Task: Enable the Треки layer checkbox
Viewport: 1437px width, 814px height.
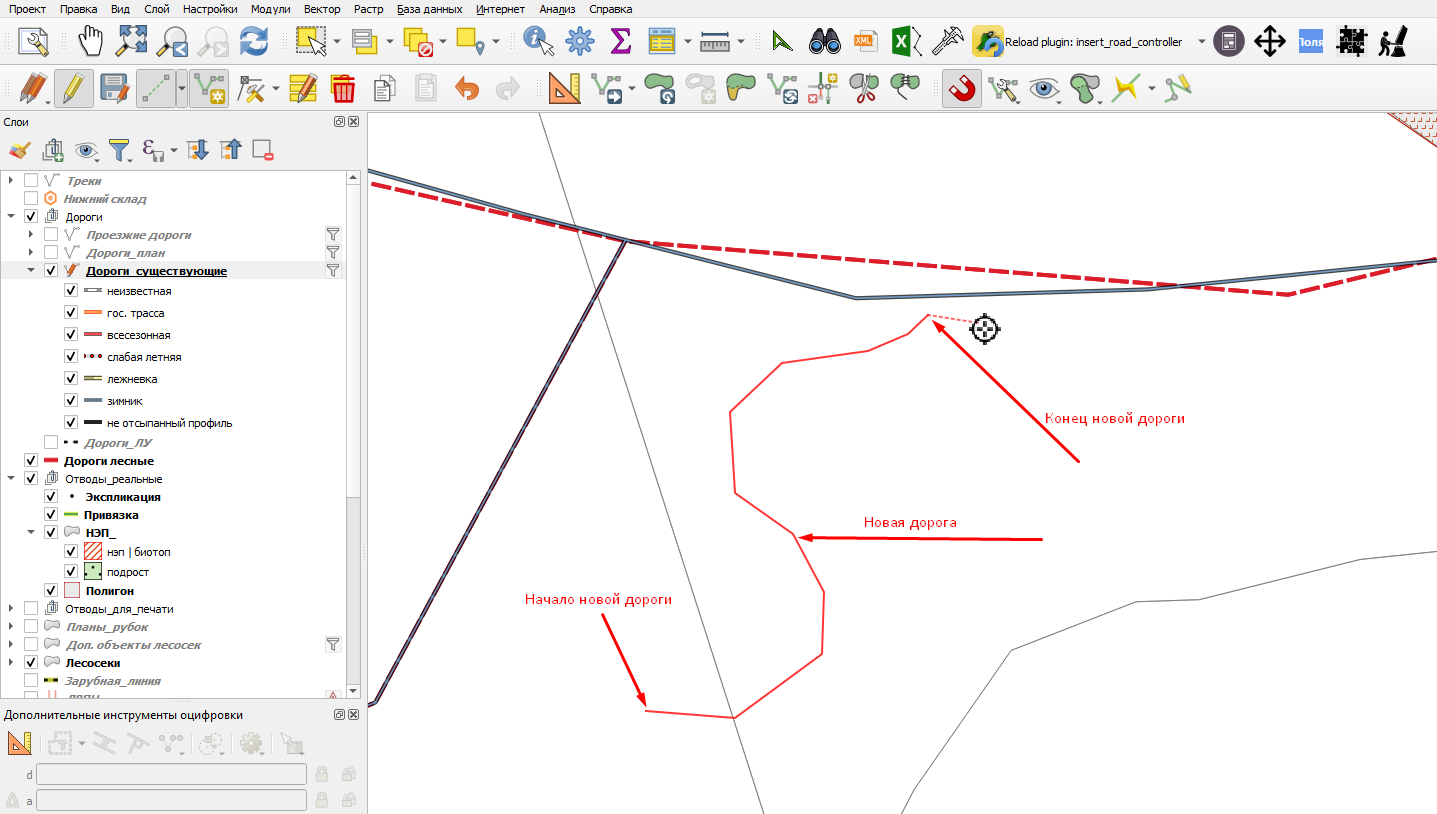Action: (x=31, y=181)
